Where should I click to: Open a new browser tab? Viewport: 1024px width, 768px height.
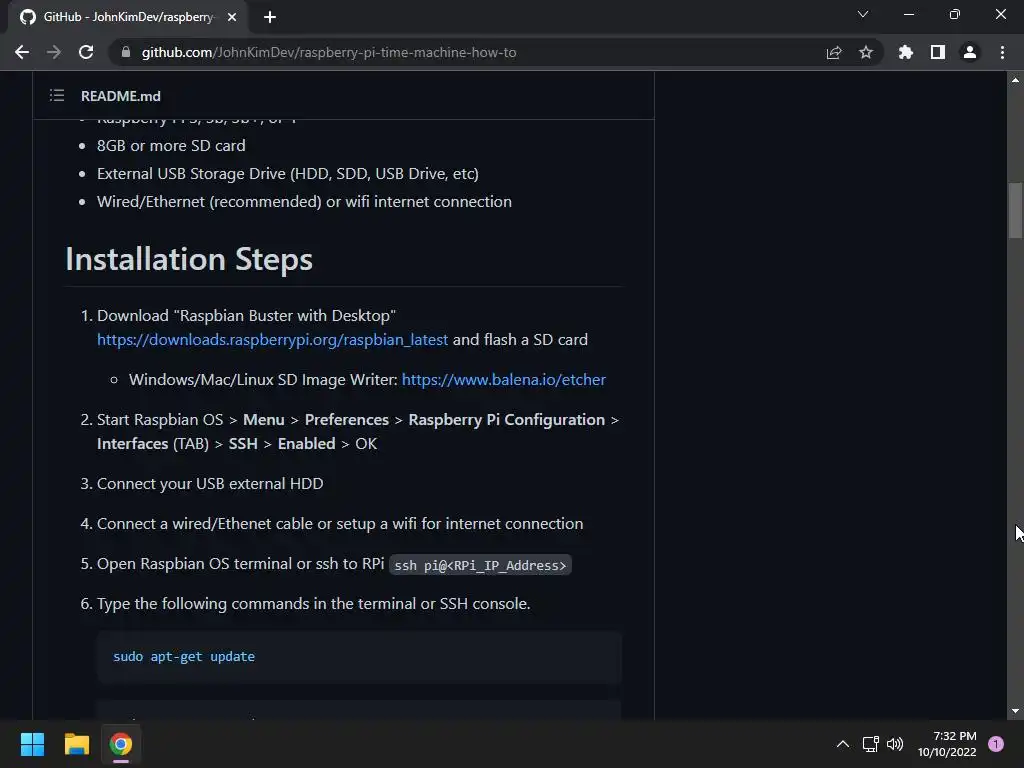[270, 17]
